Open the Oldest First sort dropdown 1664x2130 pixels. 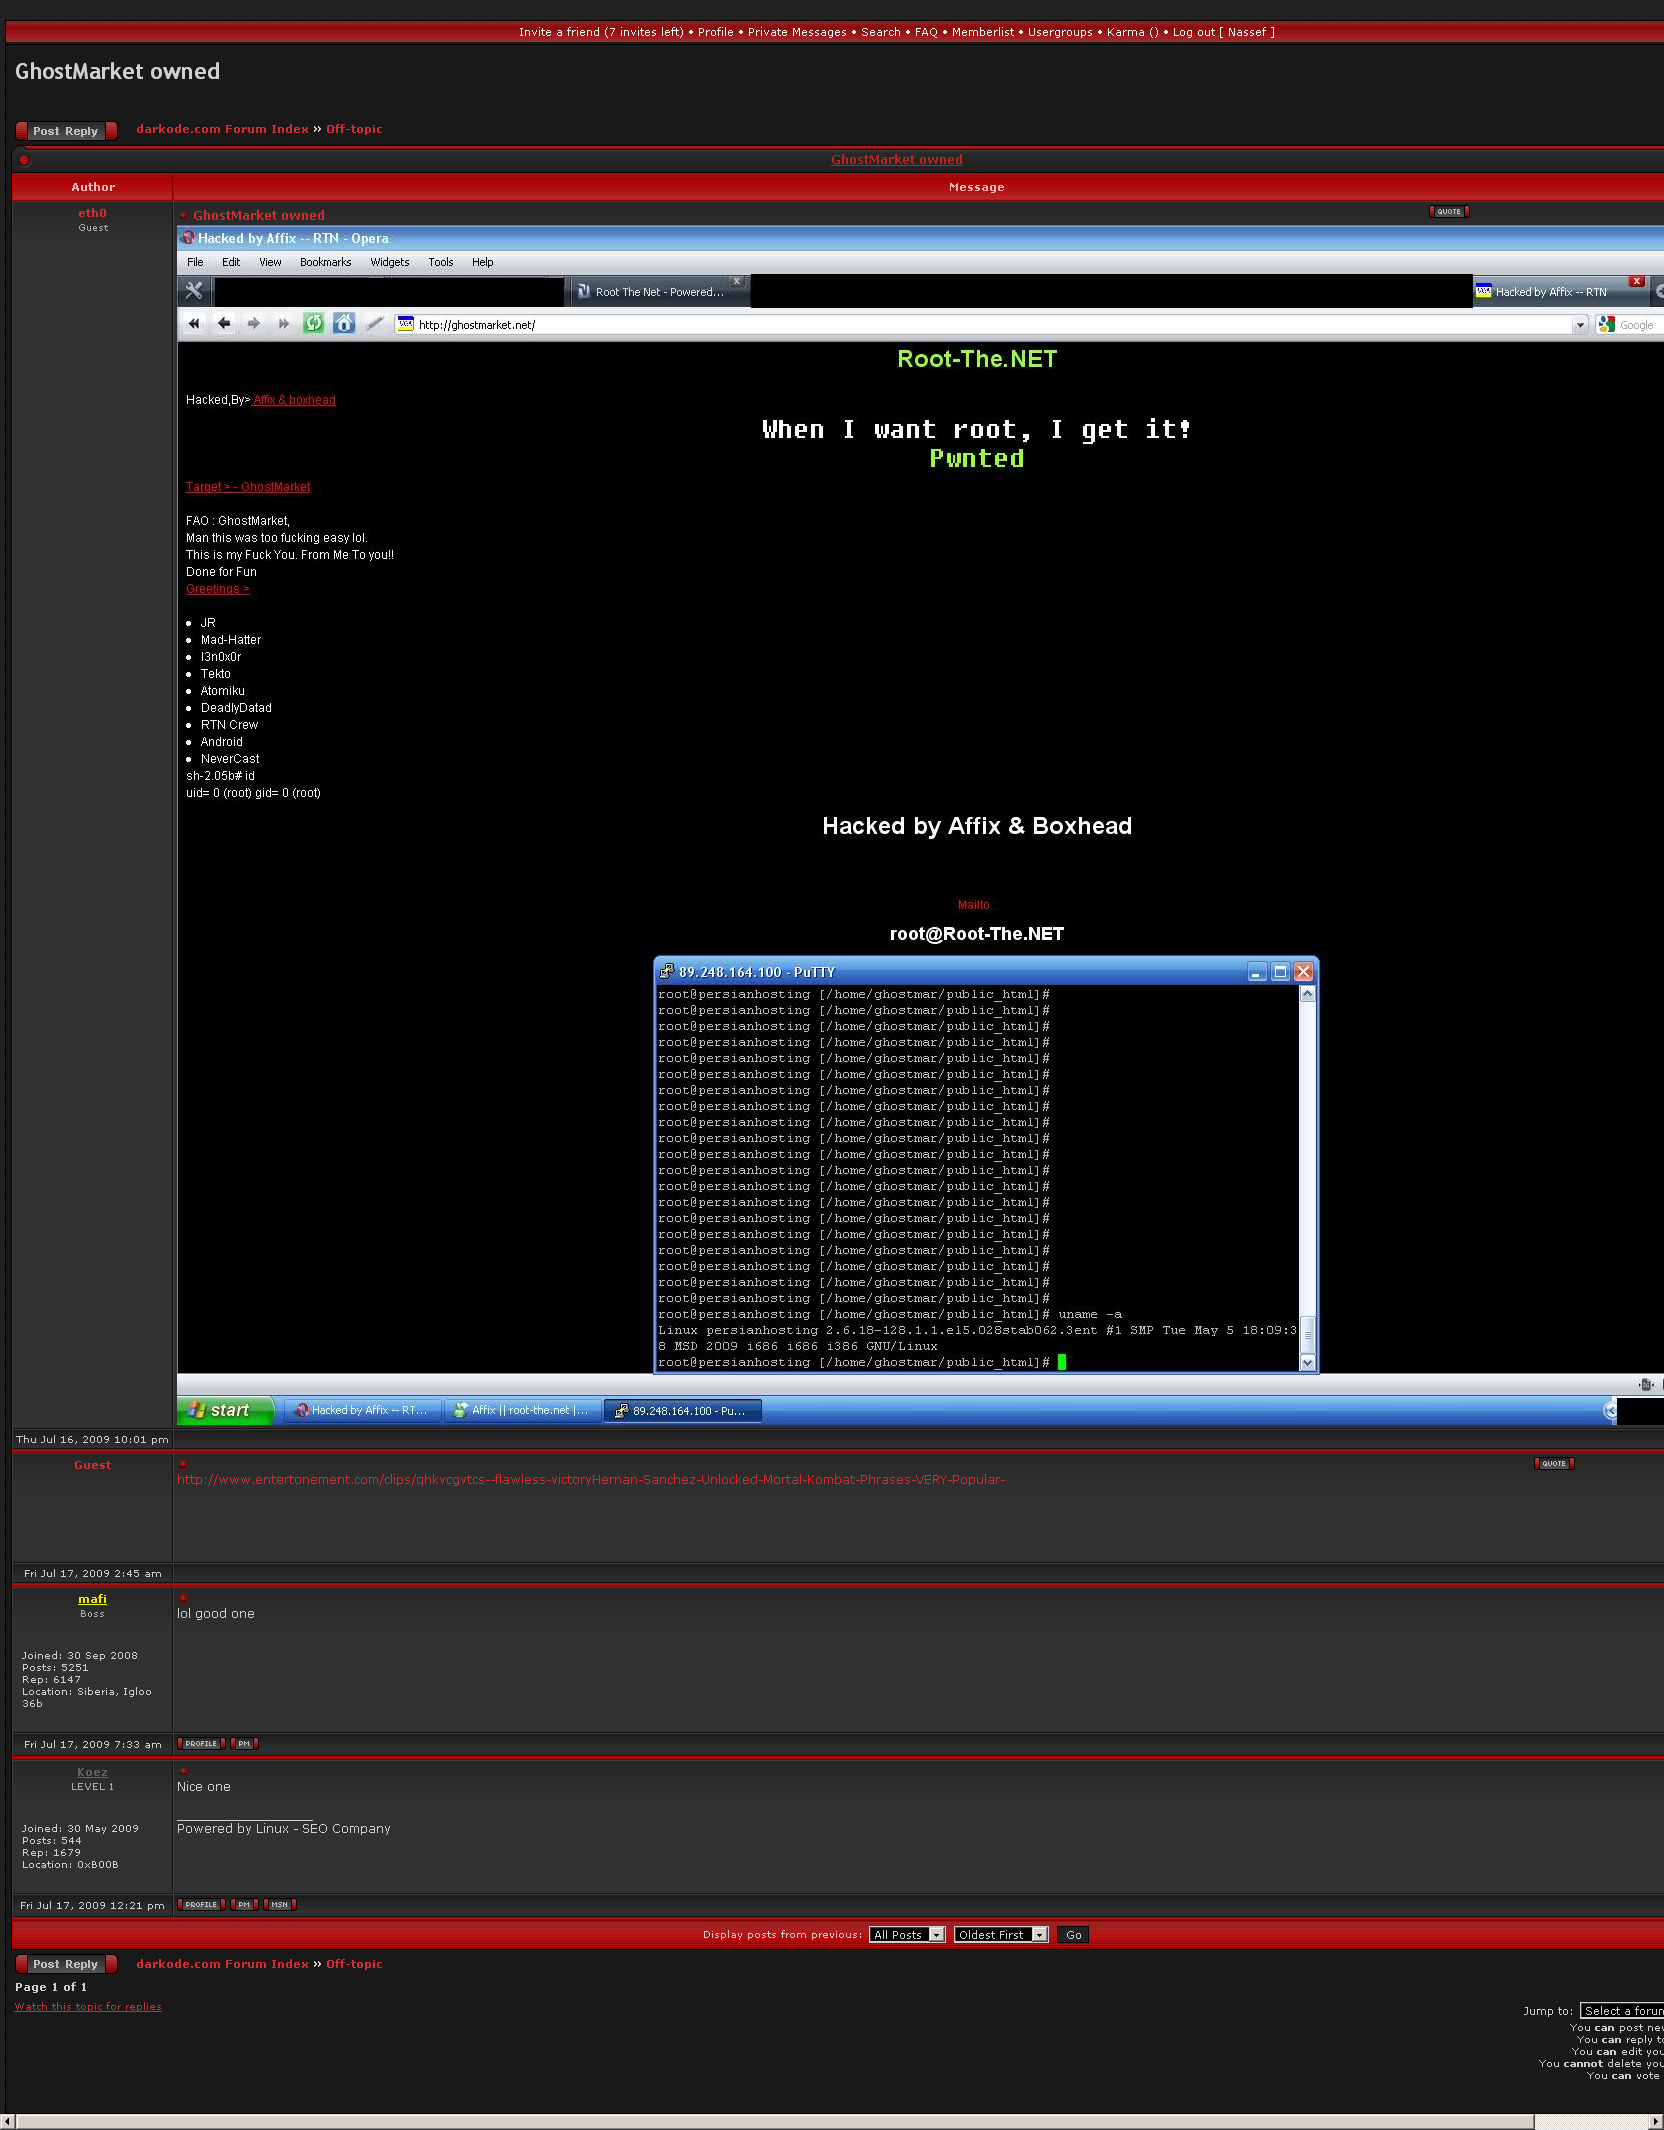click(x=1000, y=1935)
